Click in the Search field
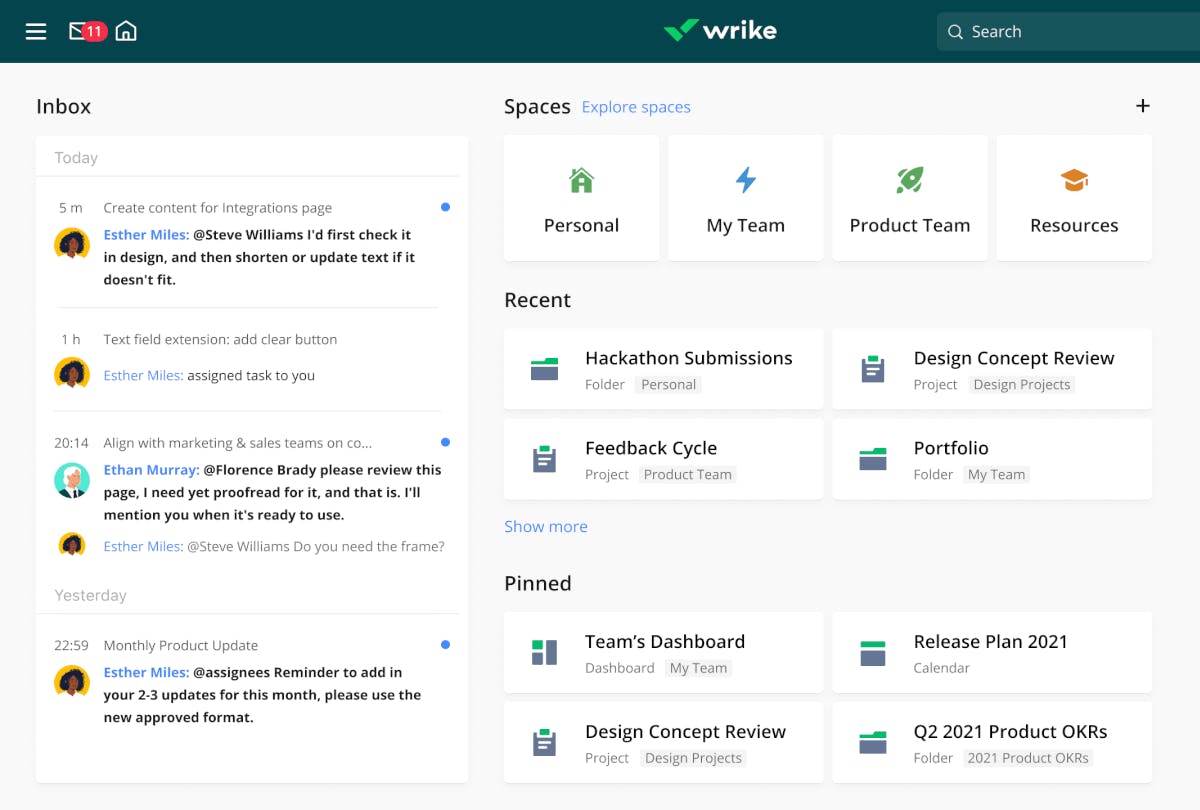The image size is (1200, 810). coord(1070,32)
